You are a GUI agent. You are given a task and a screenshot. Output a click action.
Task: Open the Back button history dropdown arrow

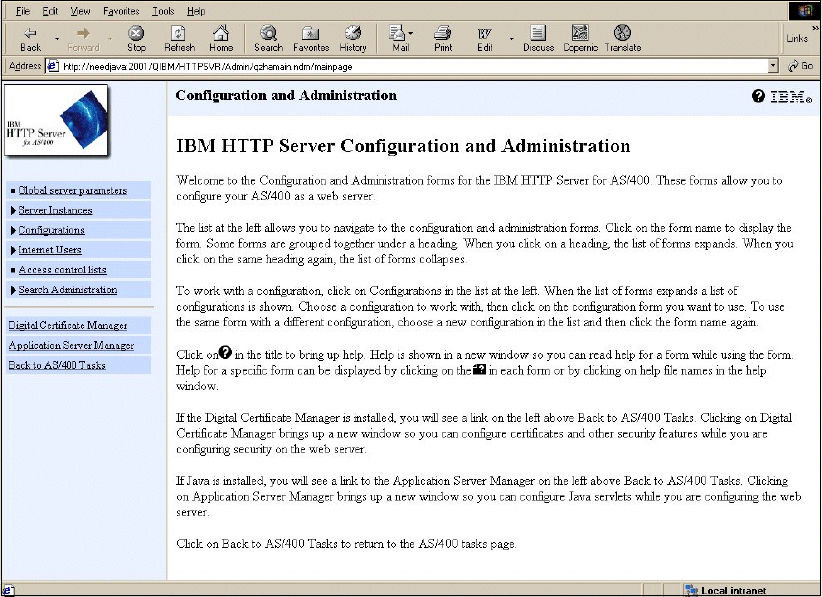(x=57, y=39)
